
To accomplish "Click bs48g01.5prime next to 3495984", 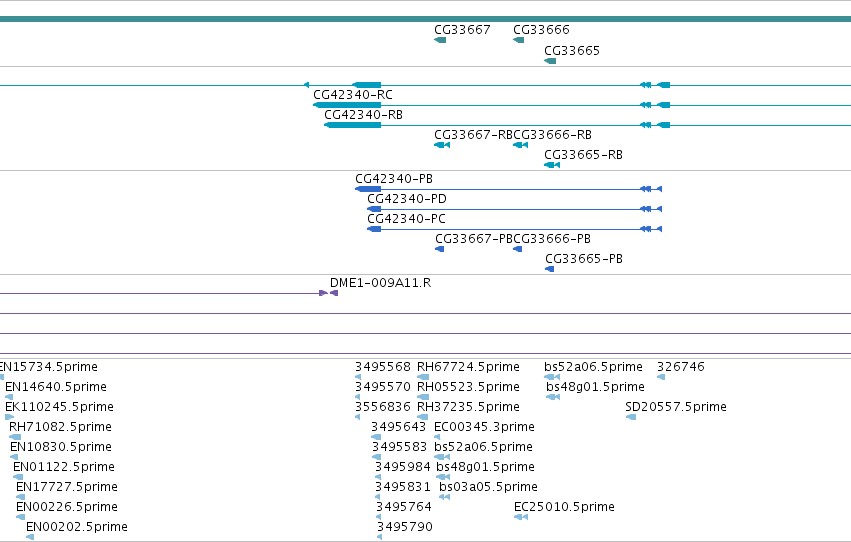I will click(486, 468).
